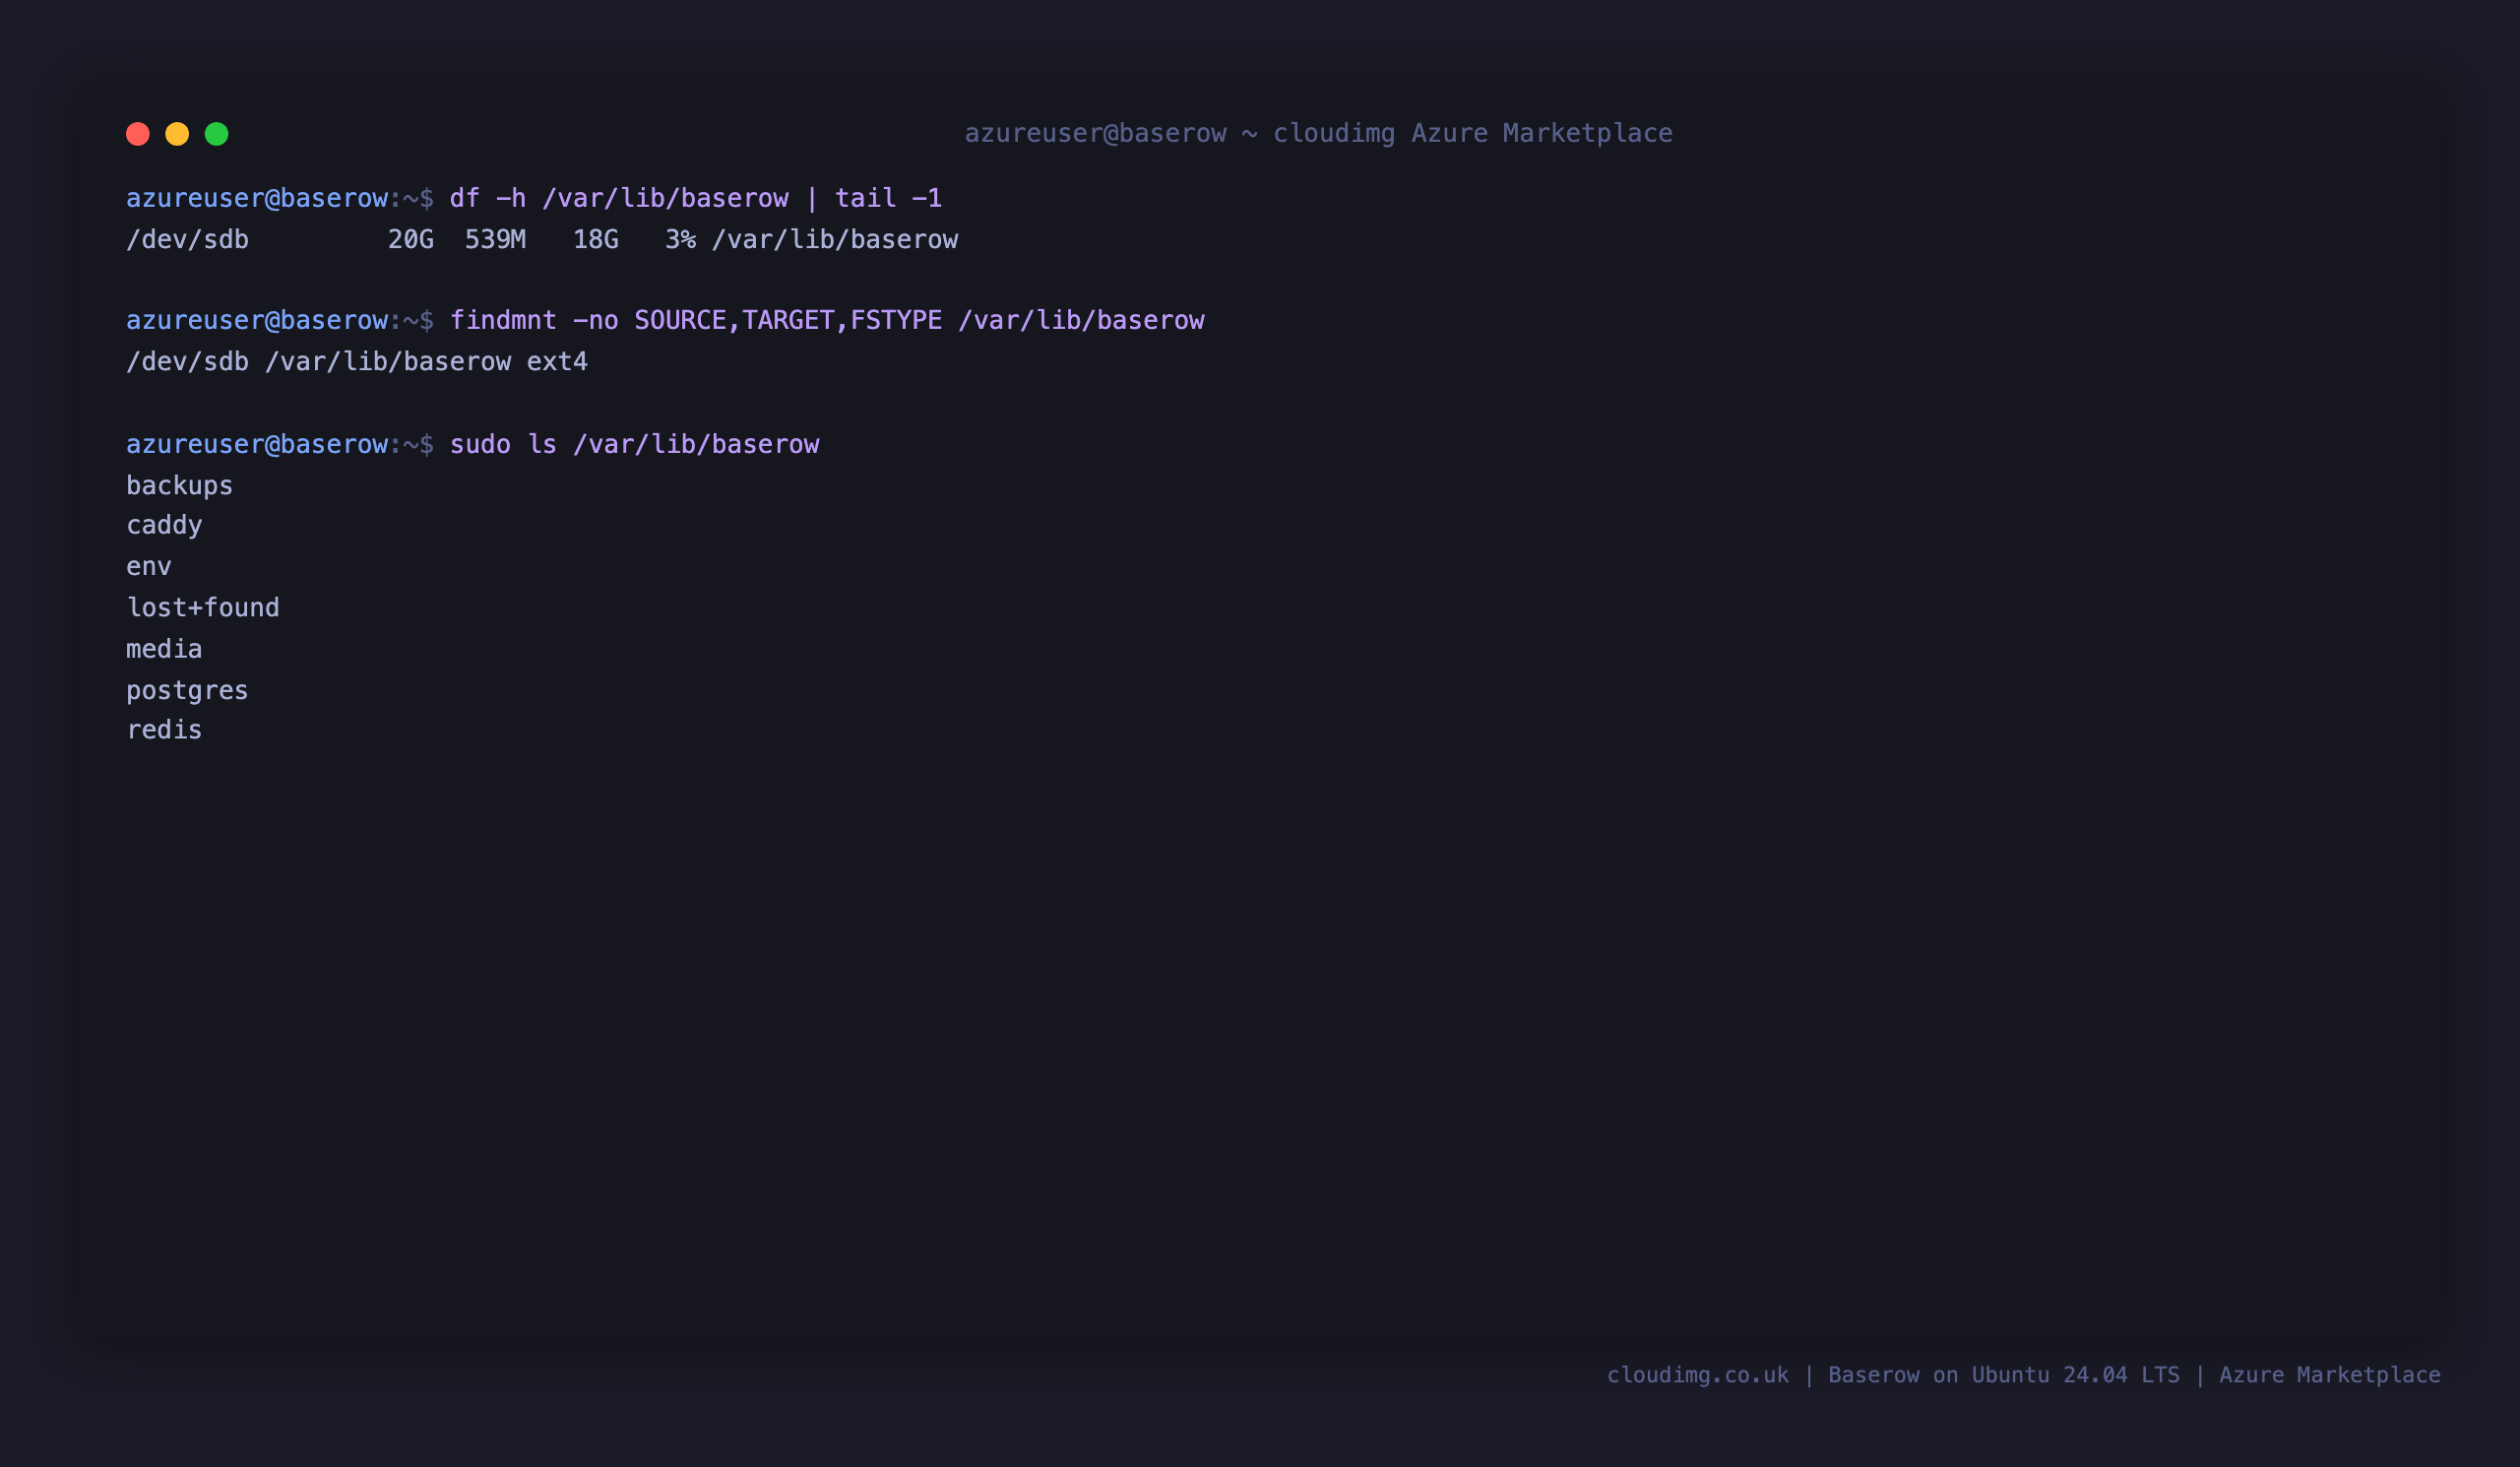2520x1467 pixels.
Task: Click the first 'azureuser@baserow' prompt
Action: pyautogui.click(x=257, y=198)
